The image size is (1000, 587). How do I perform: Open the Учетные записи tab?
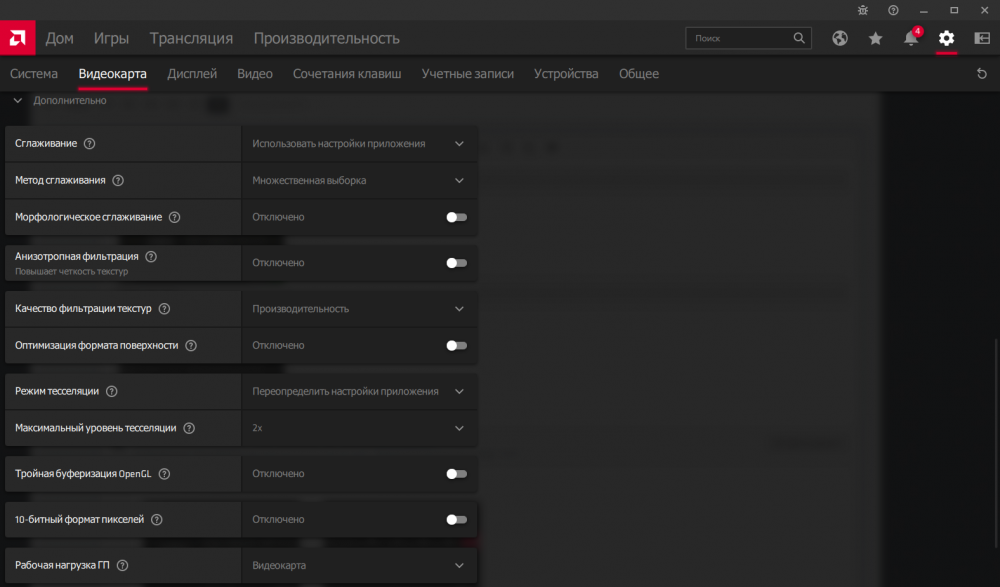[467, 74]
